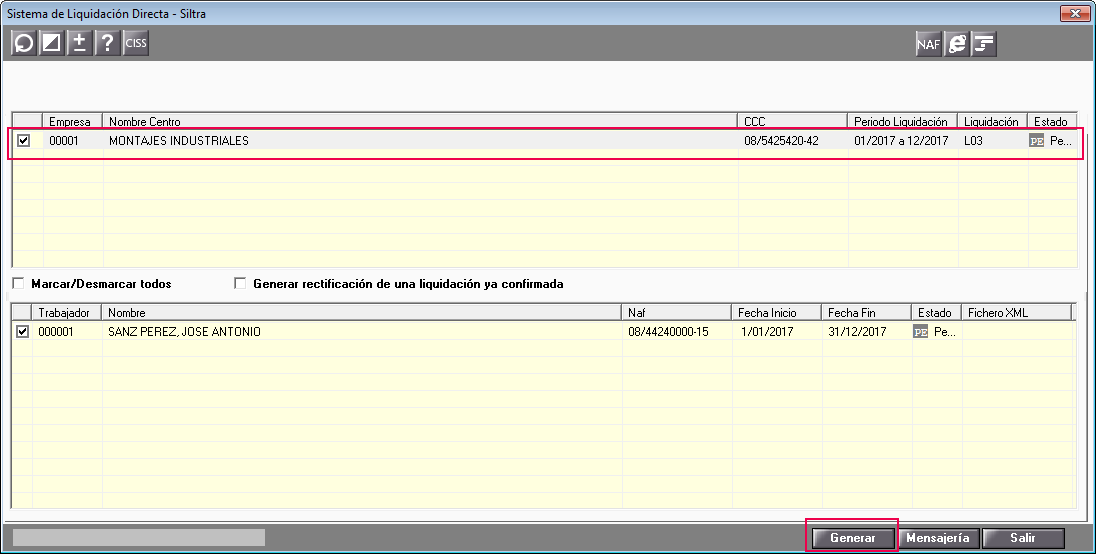Uncheck the MONTAJES INDUSTRIALES company checkbox
This screenshot has width=1096, height=554.
[x=24, y=140]
